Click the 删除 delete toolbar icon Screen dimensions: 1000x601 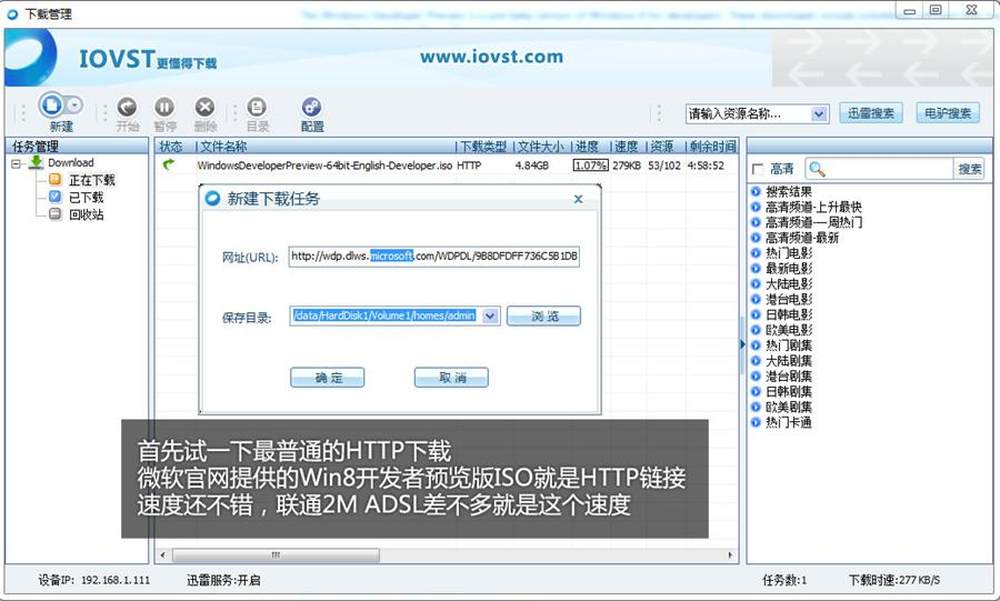pyautogui.click(x=204, y=107)
